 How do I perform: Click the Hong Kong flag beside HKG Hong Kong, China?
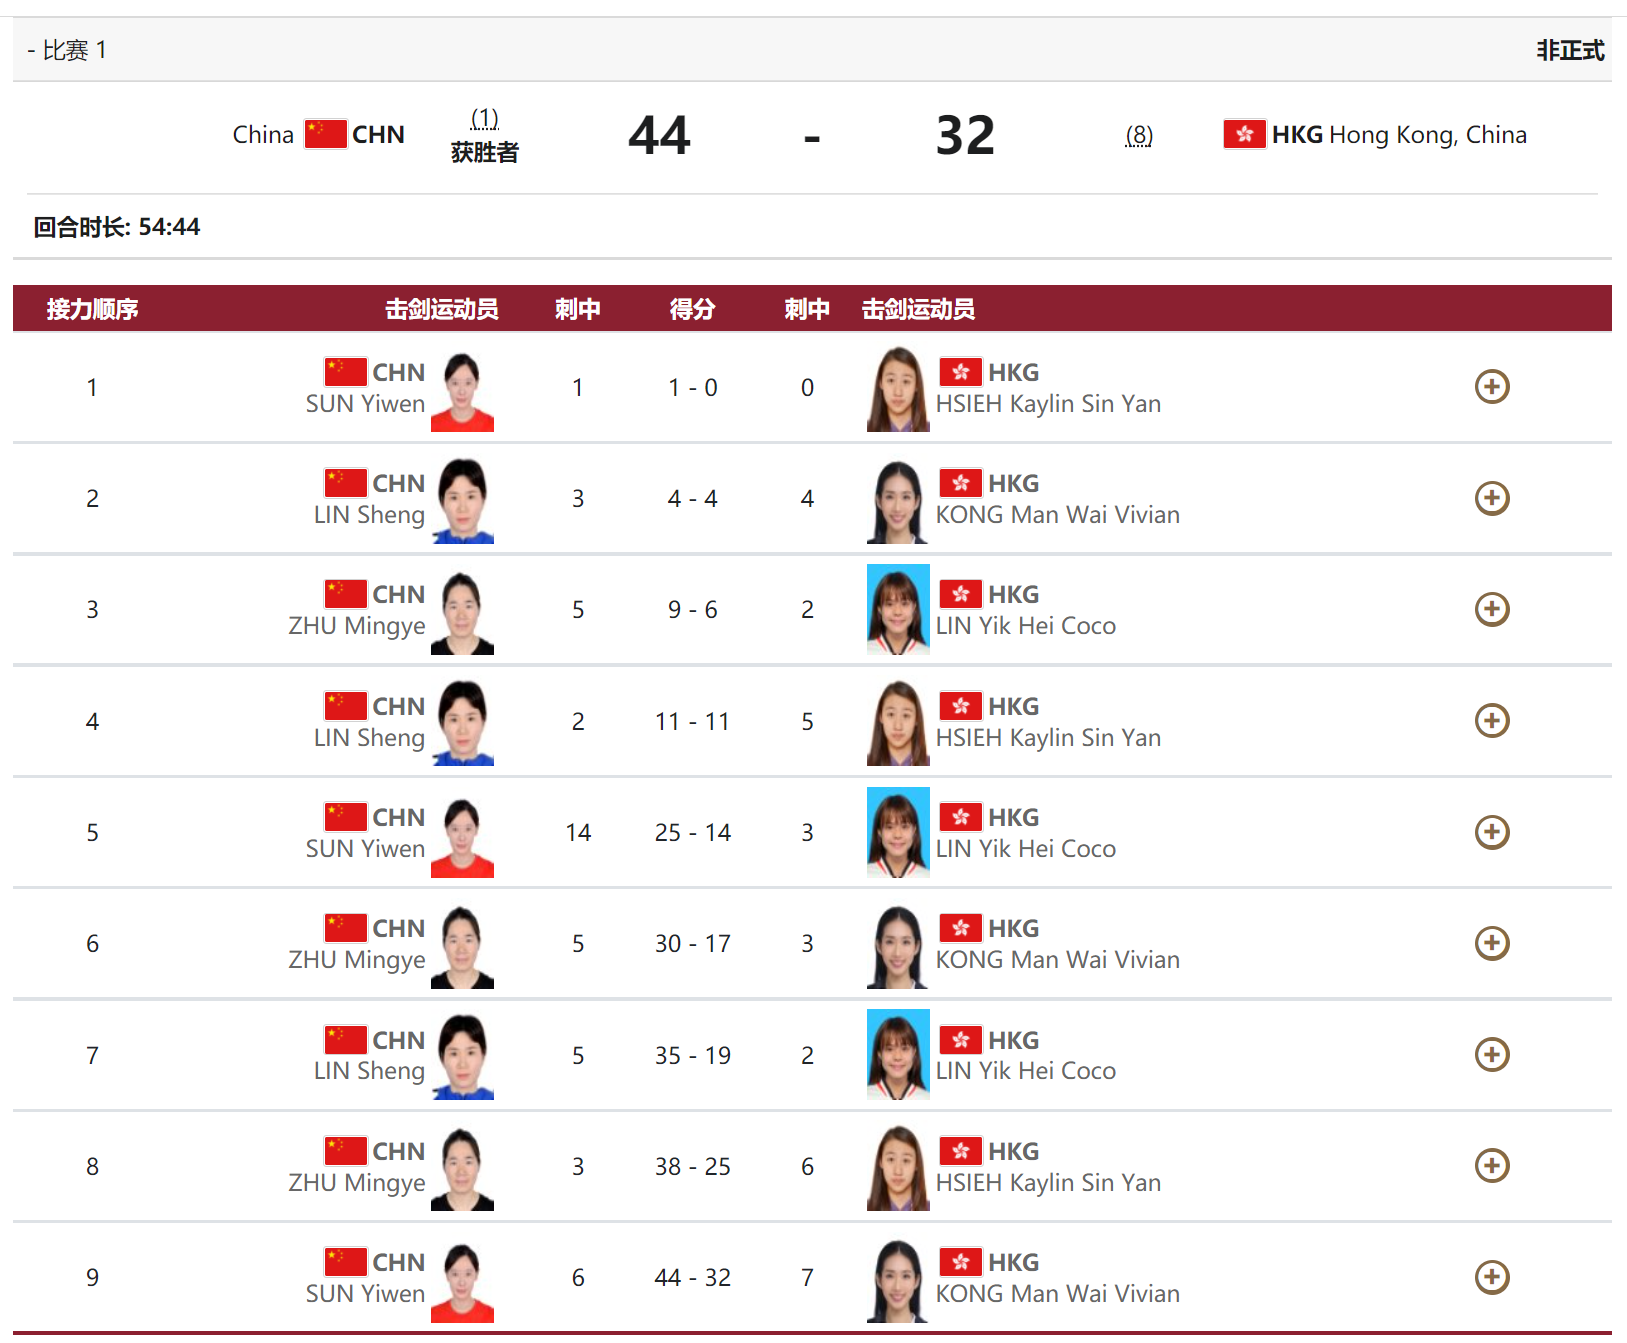coord(1244,134)
